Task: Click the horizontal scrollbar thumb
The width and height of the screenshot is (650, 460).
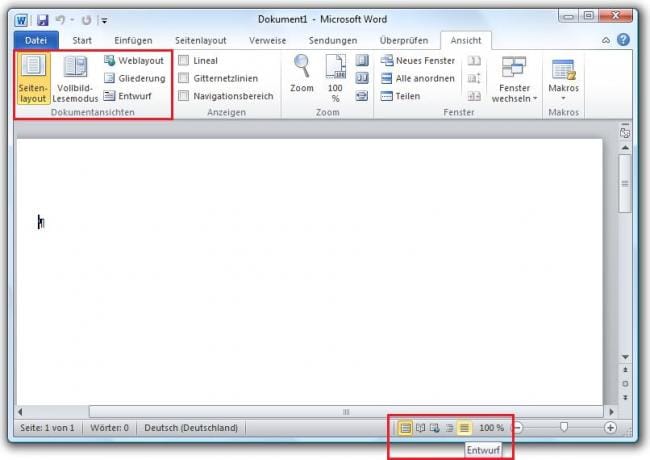Action: click(x=346, y=412)
